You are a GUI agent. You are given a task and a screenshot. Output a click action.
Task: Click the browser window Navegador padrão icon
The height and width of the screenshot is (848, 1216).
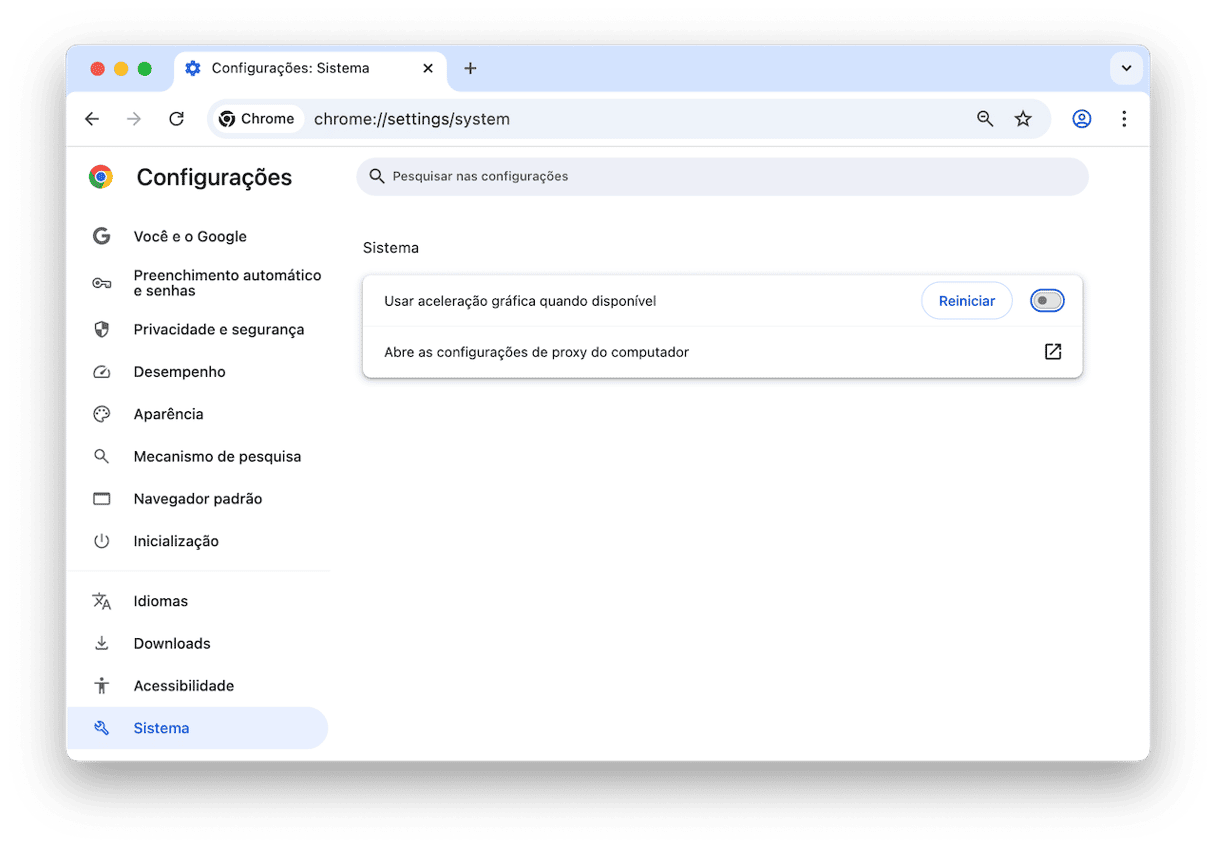click(x=101, y=499)
